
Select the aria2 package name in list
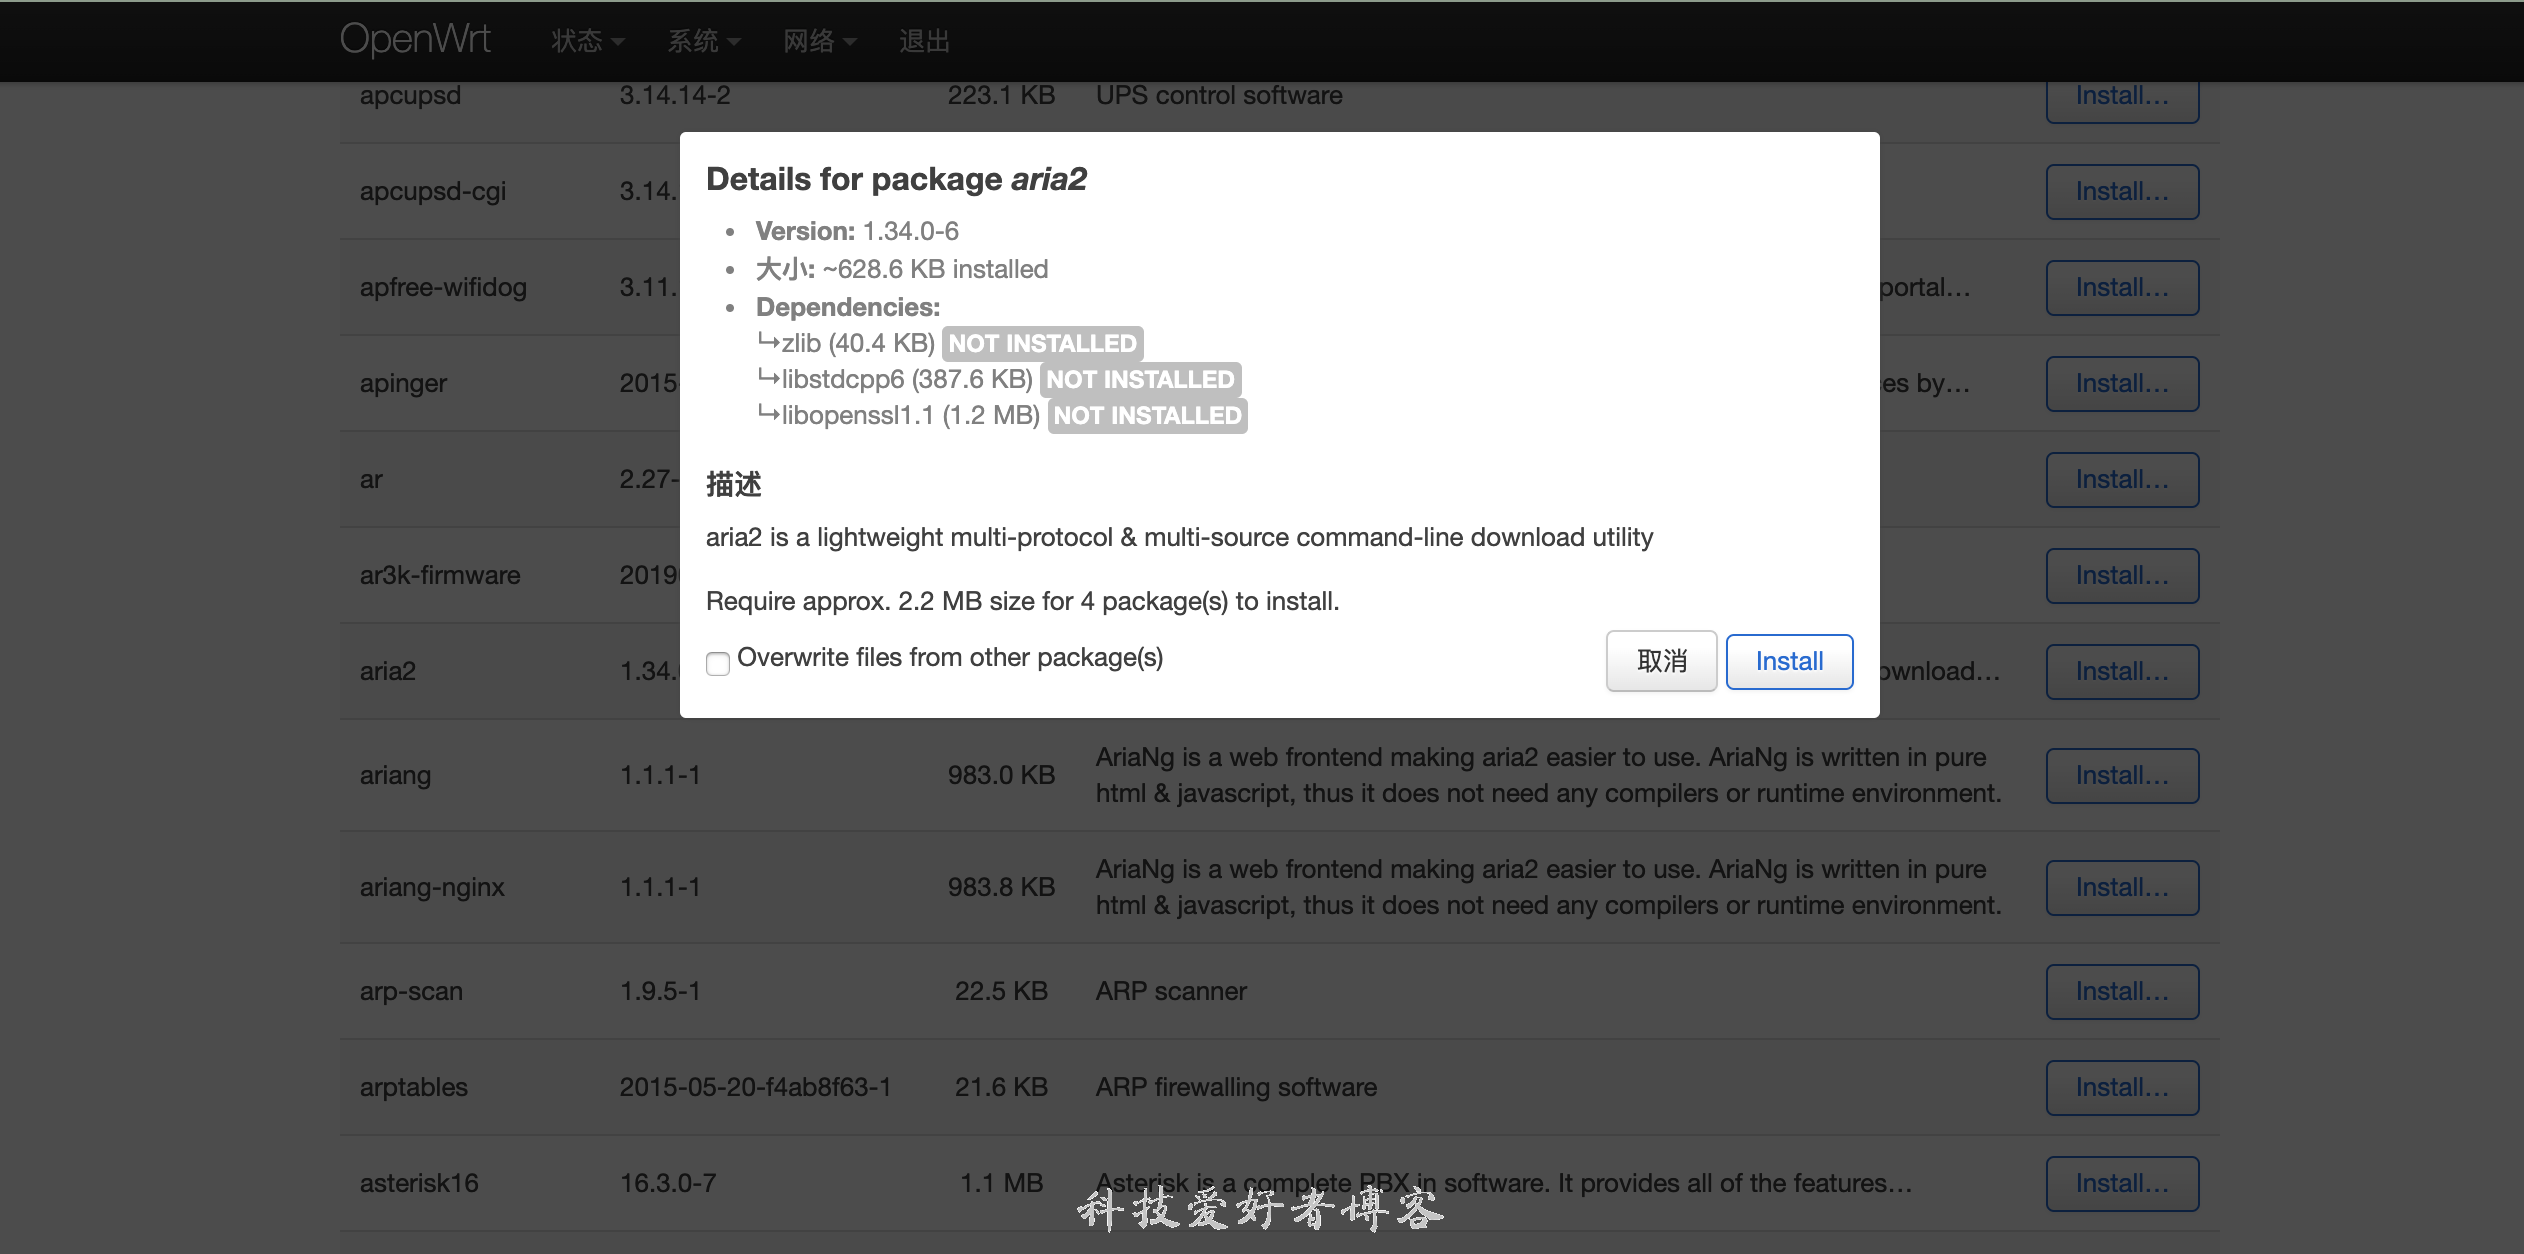(x=387, y=671)
